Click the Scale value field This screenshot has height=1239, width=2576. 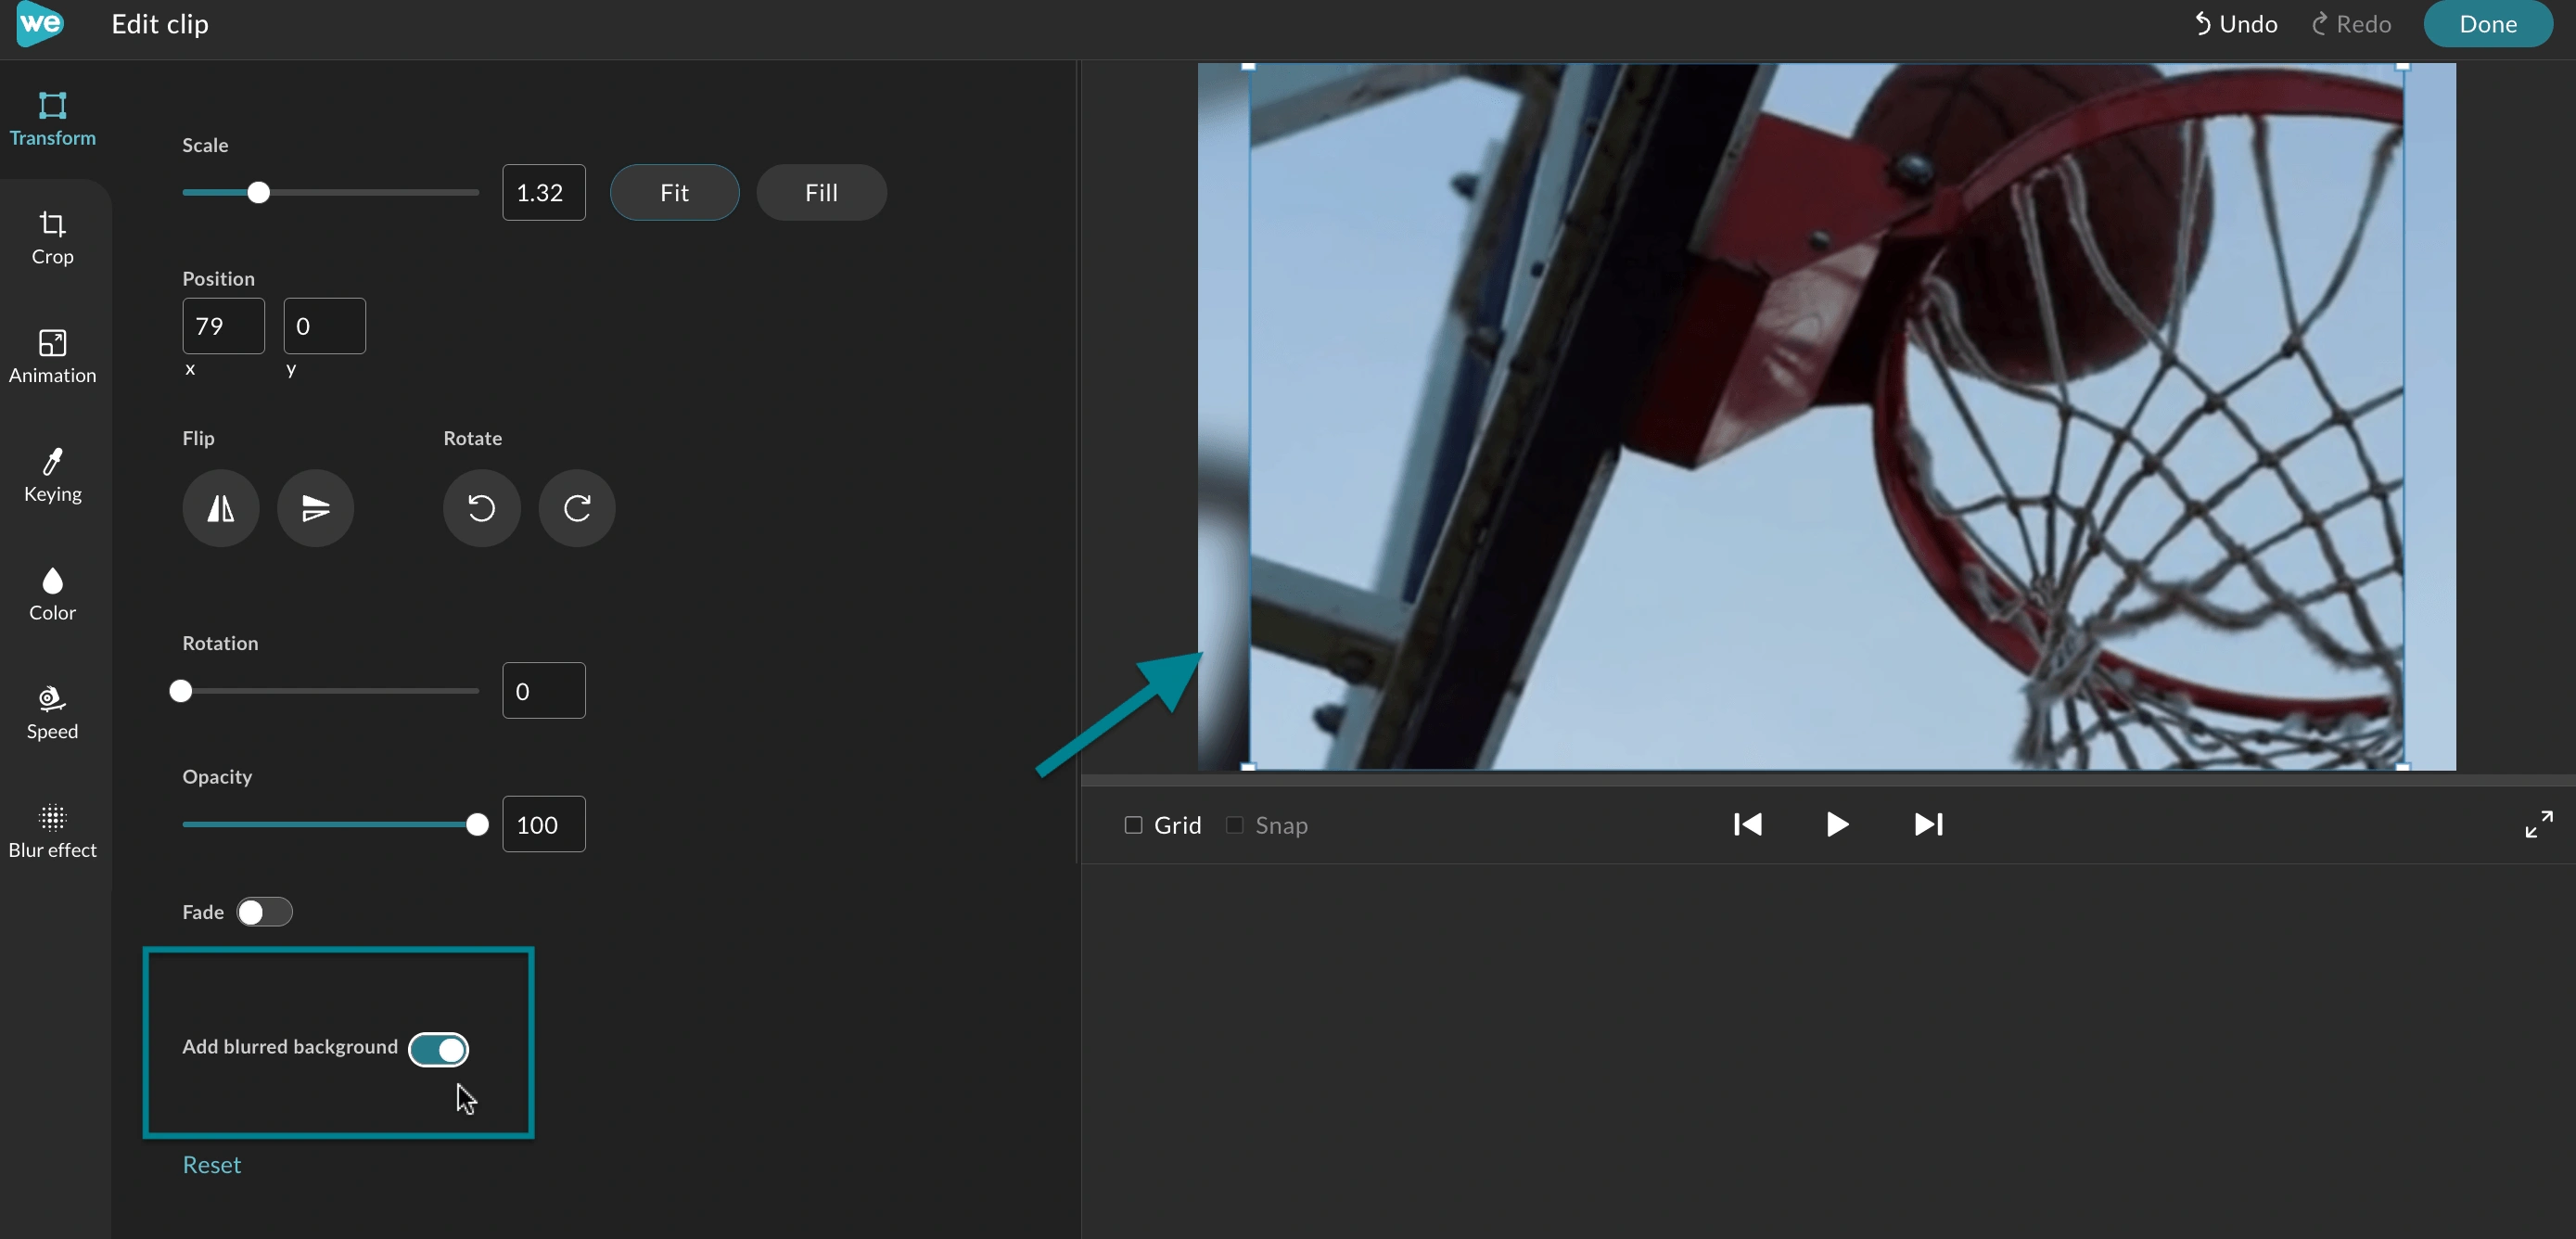[544, 193]
